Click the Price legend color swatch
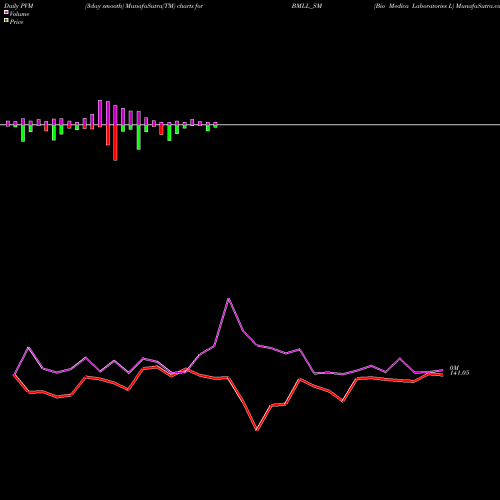 [x=6, y=21]
